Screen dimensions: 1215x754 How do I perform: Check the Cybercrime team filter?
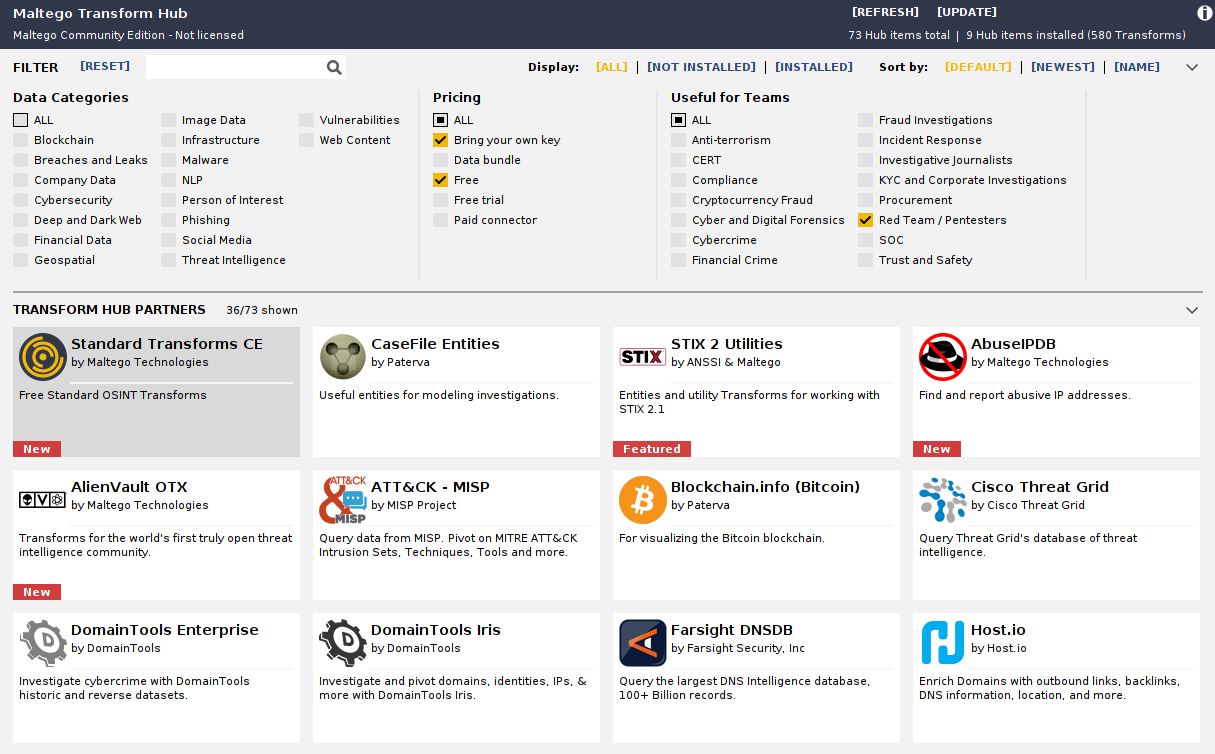click(x=679, y=240)
